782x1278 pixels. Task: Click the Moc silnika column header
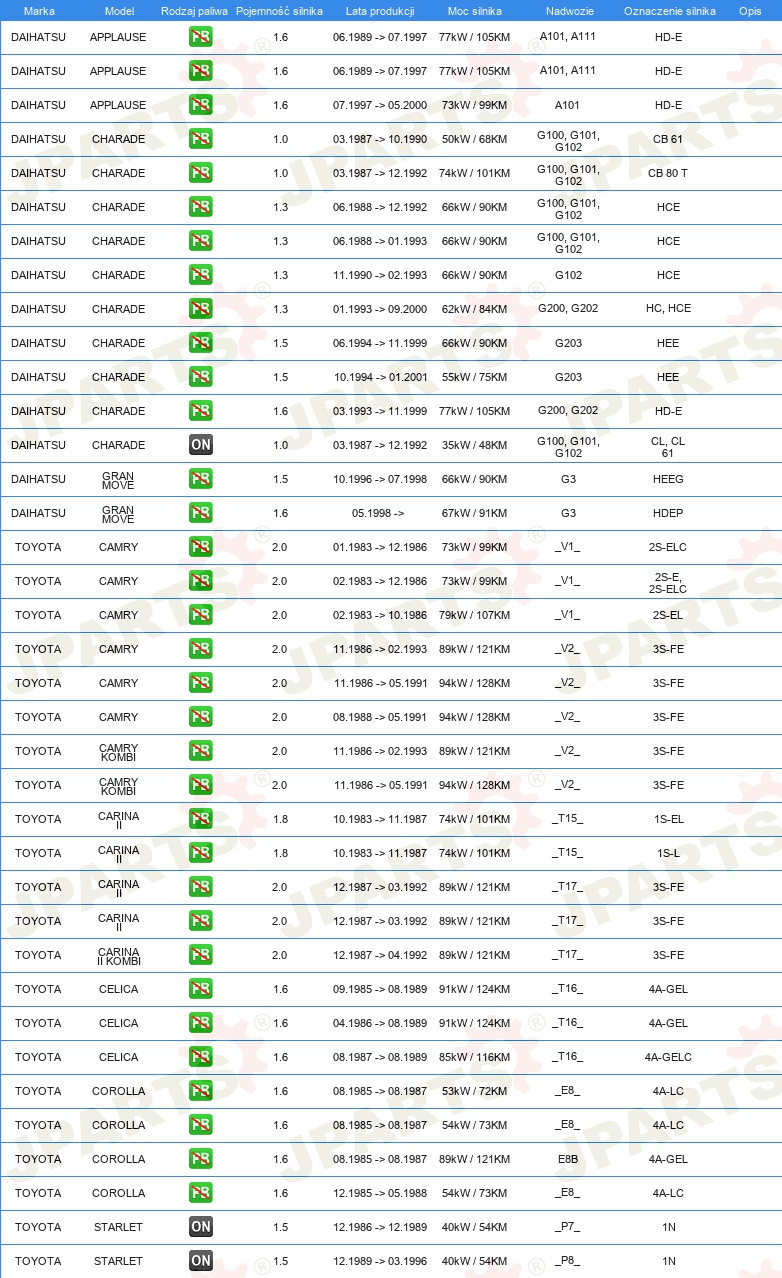point(474,11)
